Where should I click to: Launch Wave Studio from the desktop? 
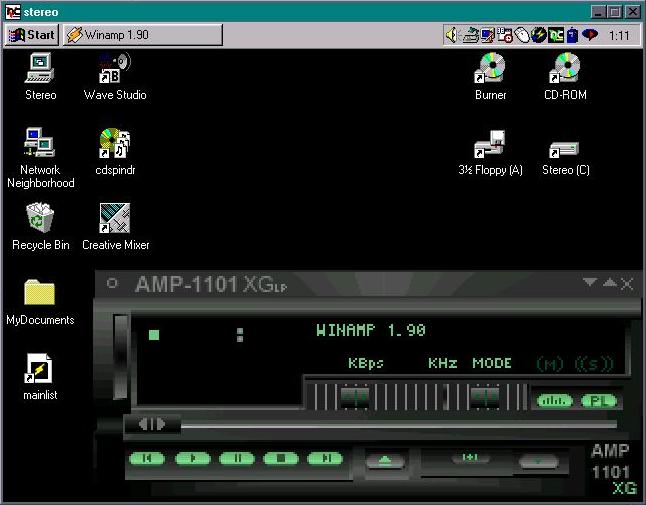click(x=115, y=77)
